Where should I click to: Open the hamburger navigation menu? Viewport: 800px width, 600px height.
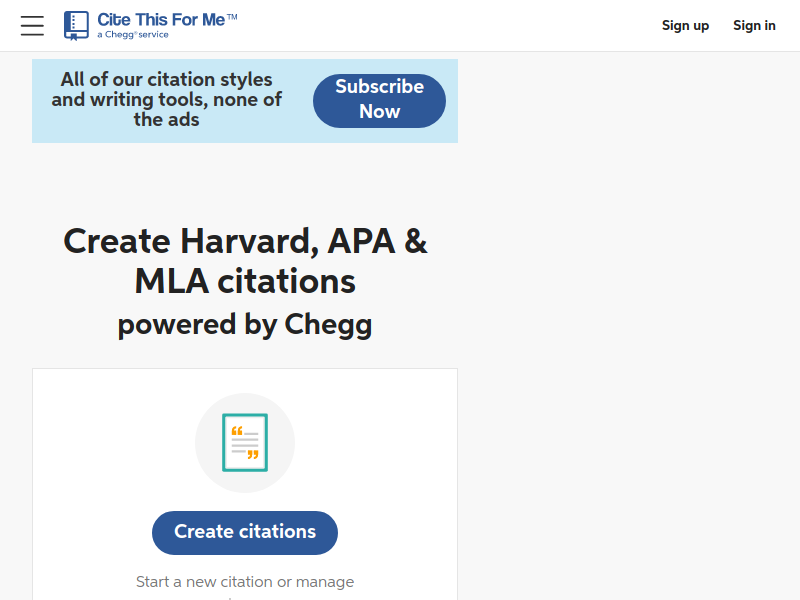[x=32, y=26]
